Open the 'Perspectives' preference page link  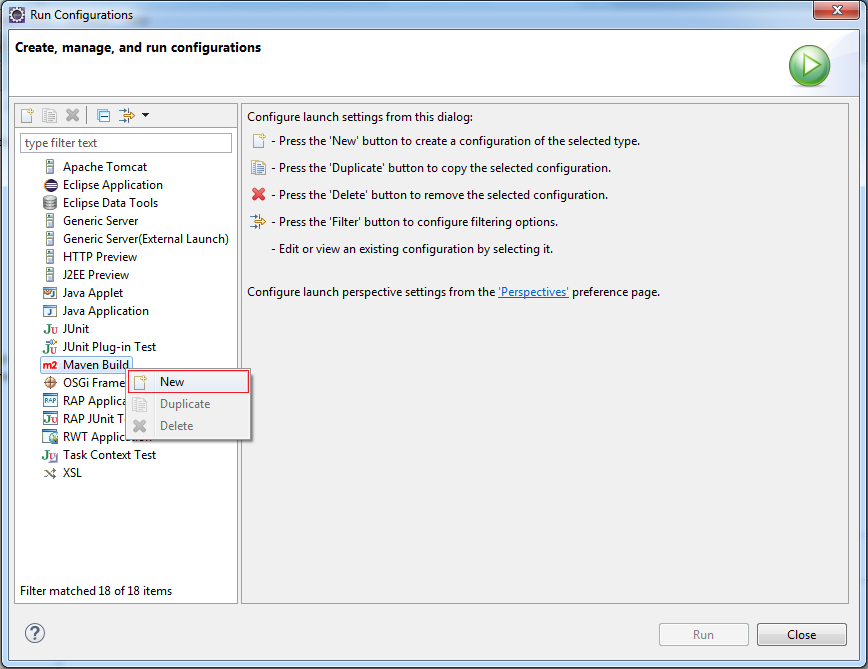click(x=533, y=292)
